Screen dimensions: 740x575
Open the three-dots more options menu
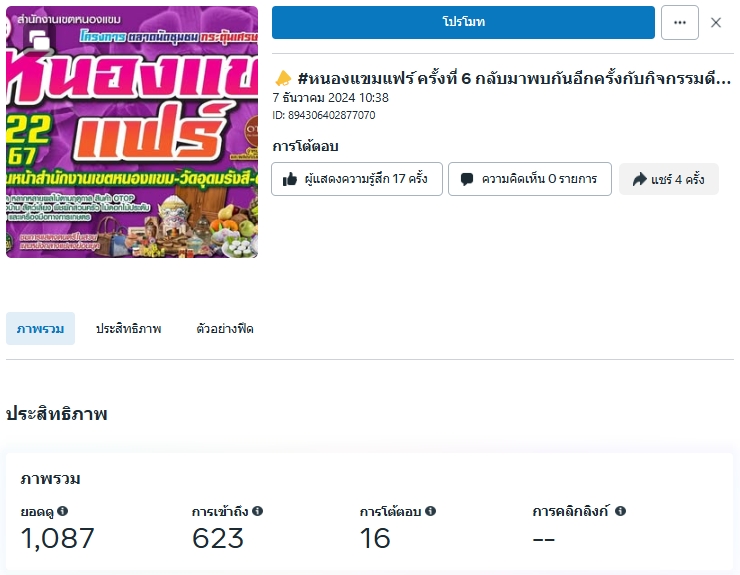click(x=680, y=22)
